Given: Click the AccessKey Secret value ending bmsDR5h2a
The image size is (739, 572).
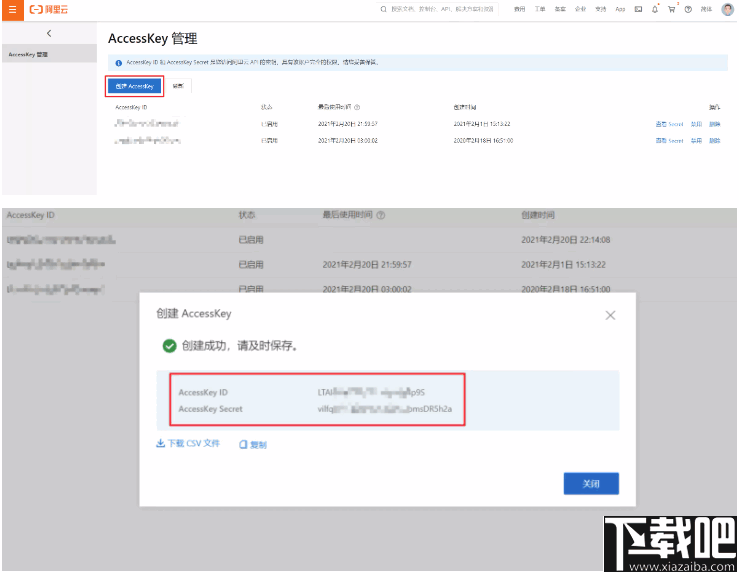Looking at the screenshot, I should pyautogui.click(x=385, y=409).
